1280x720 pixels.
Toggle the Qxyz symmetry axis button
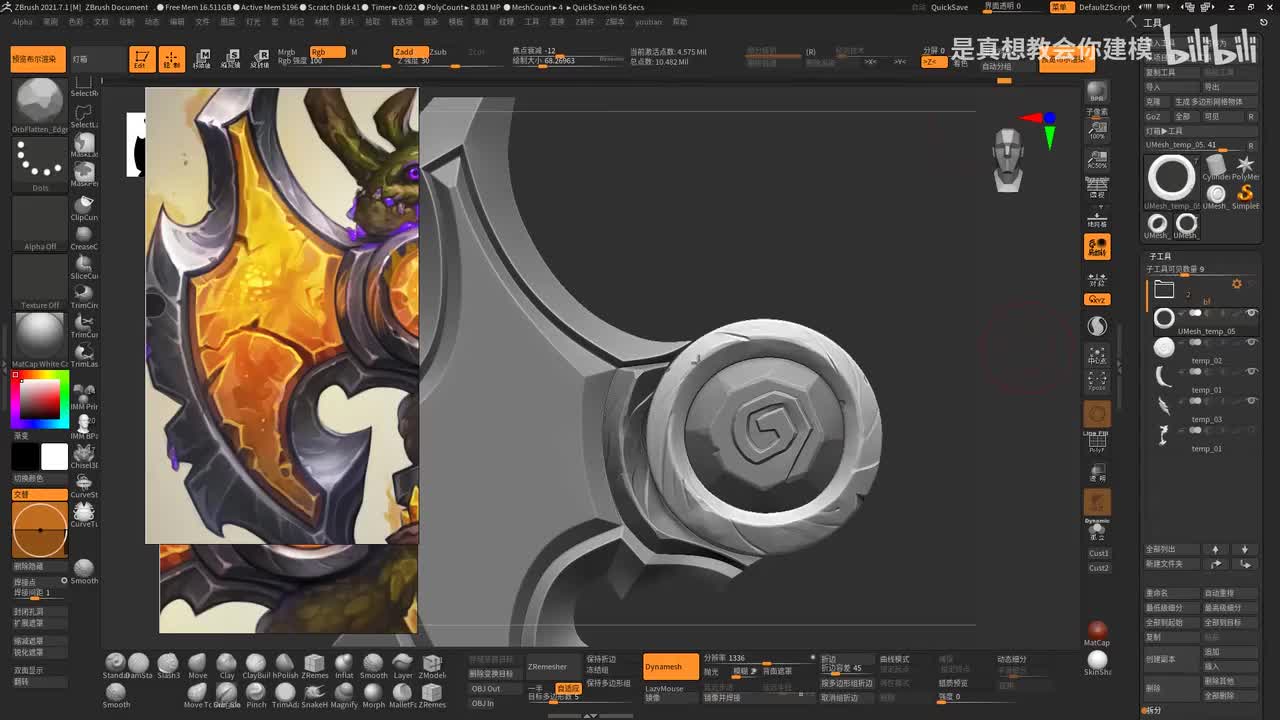coord(1097,300)
